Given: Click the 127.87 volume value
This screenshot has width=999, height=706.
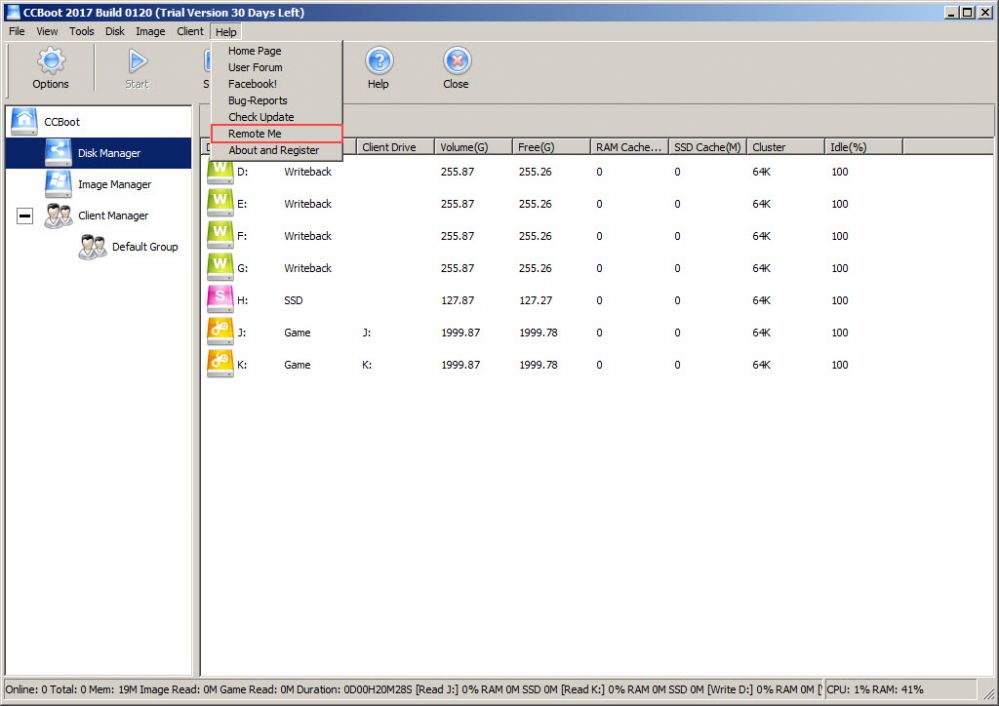Looking at the screenshot, I should tap(458, 300).
